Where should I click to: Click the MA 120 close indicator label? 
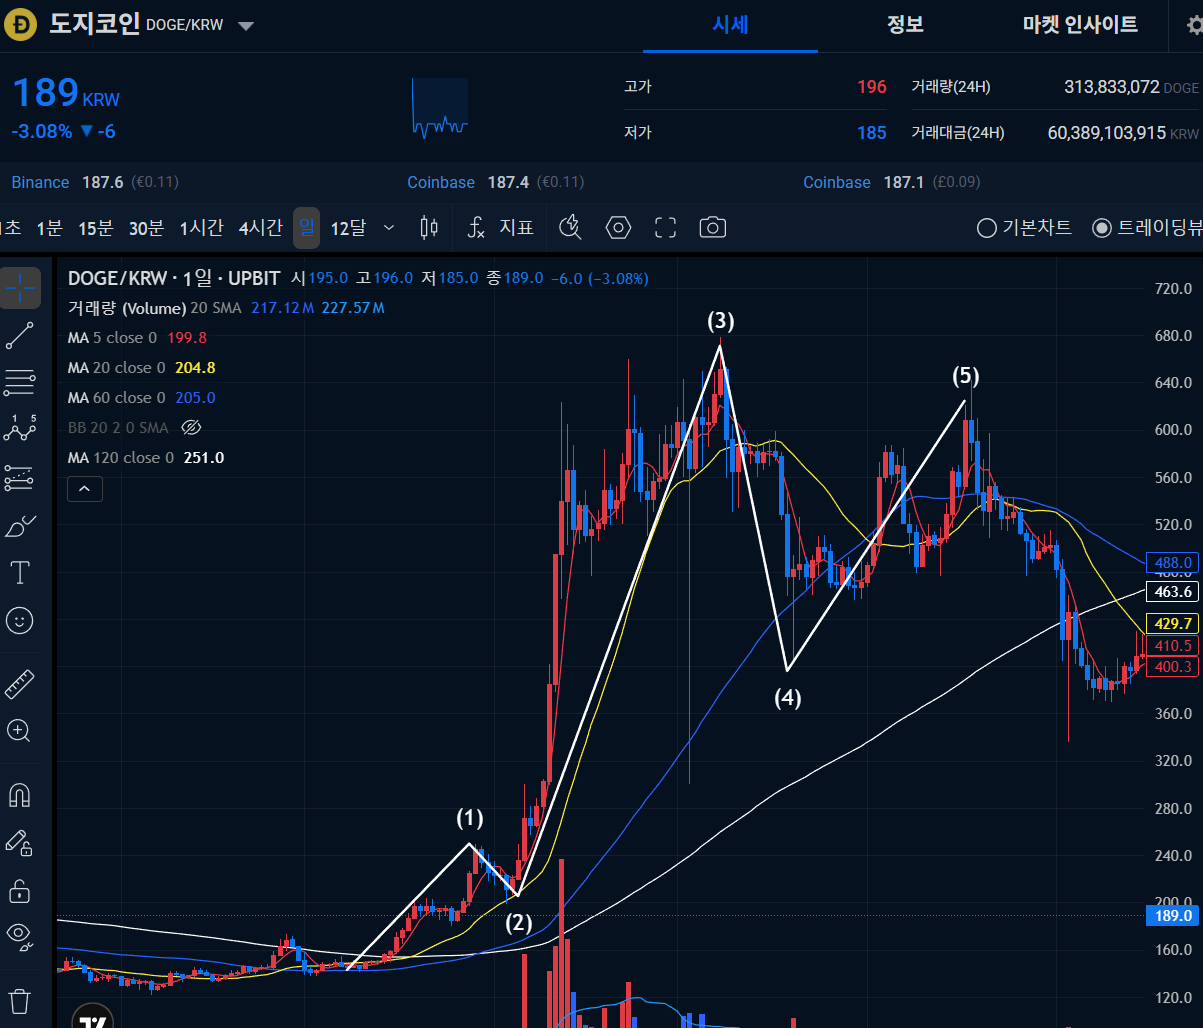(x=120, y=458)
